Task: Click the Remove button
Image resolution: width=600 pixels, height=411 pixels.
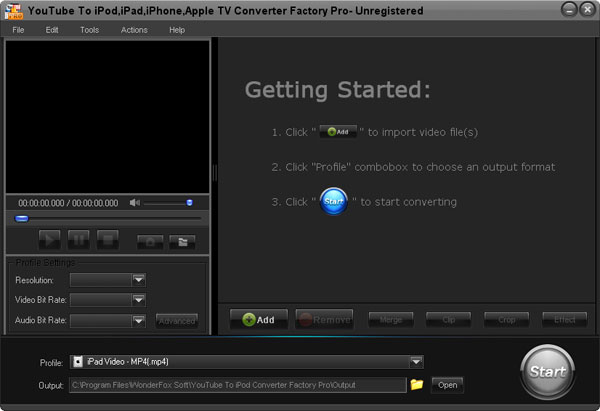Action: pos(324,320)
